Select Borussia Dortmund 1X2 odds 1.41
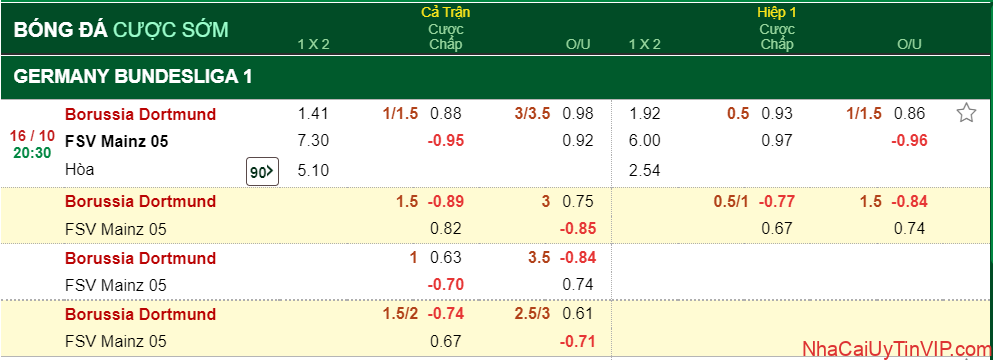Viewport: 993px width, 360px height. point(313,114)
